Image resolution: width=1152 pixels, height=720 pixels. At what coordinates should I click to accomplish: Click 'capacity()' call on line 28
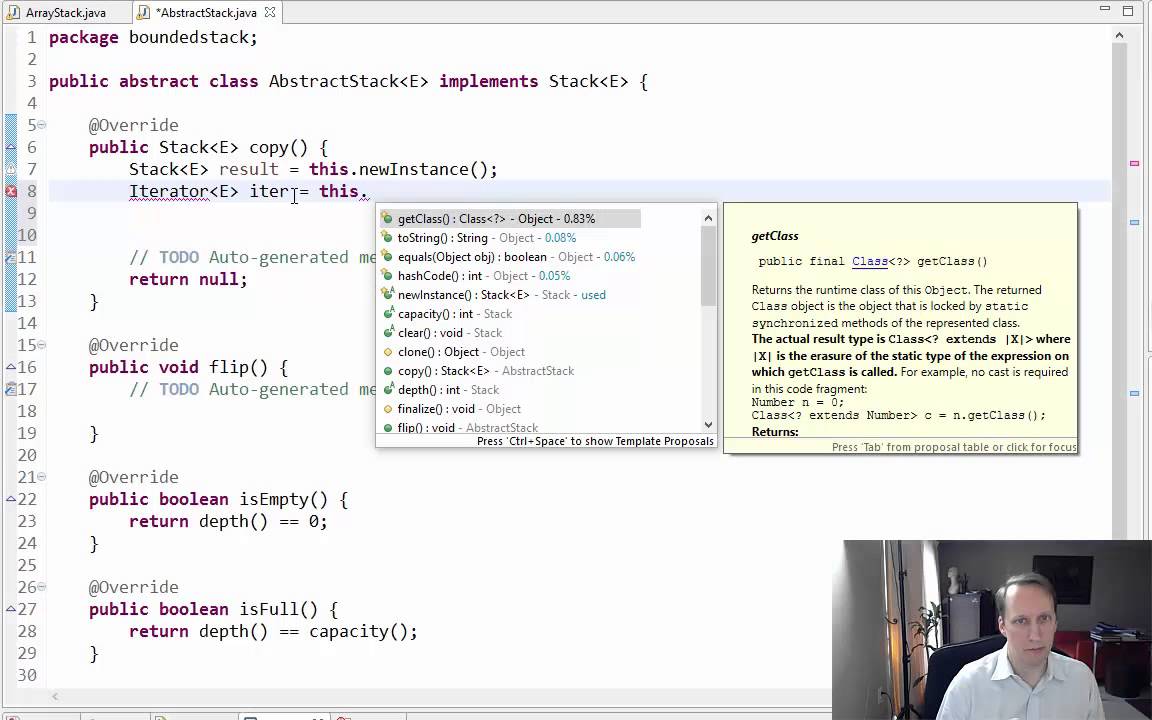point(358,632)
